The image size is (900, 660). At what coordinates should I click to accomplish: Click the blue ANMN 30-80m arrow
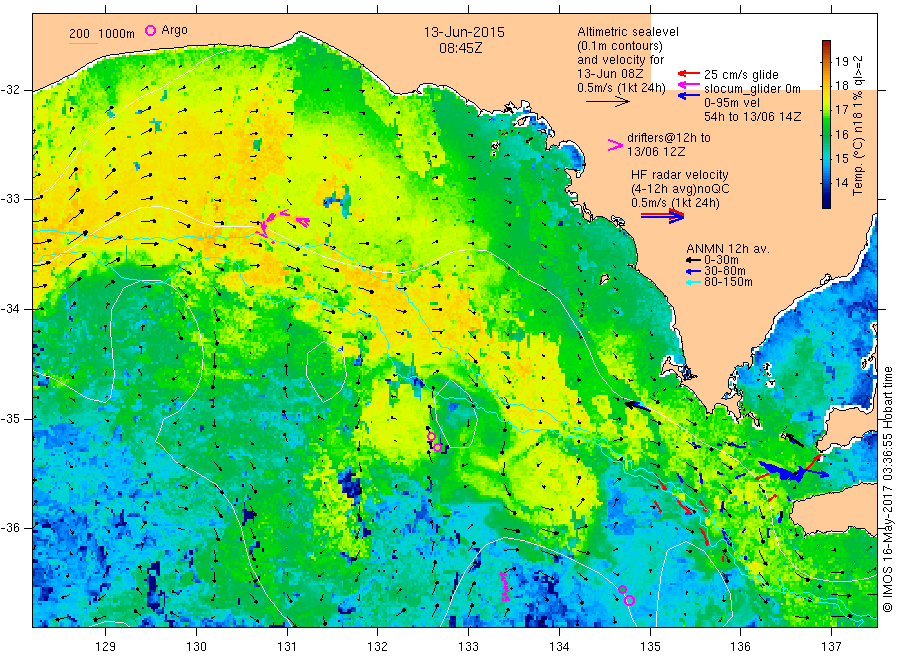[x=693, y=271]
